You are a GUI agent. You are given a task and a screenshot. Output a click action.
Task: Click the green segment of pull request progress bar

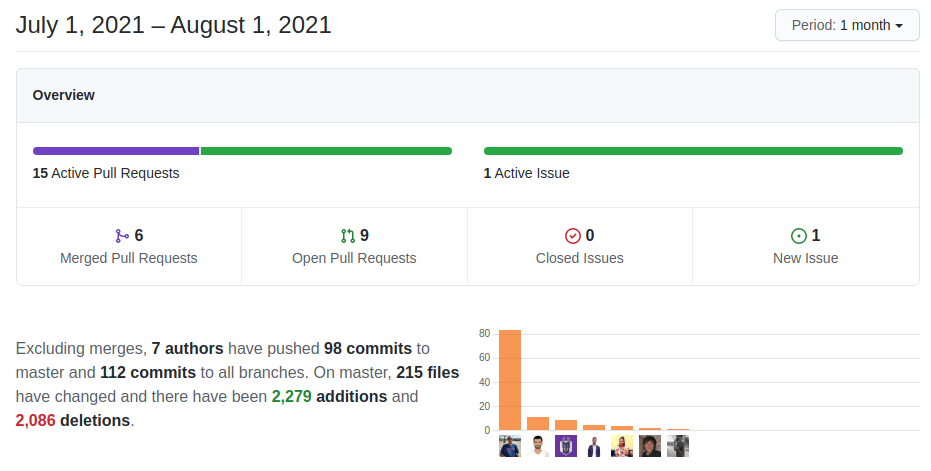(326, 151)
